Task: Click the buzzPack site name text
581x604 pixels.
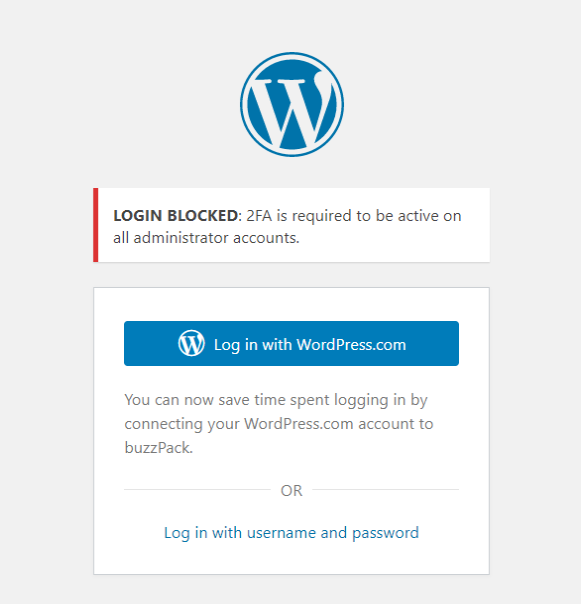Action: pyautogui.click(x=158, y=448)
